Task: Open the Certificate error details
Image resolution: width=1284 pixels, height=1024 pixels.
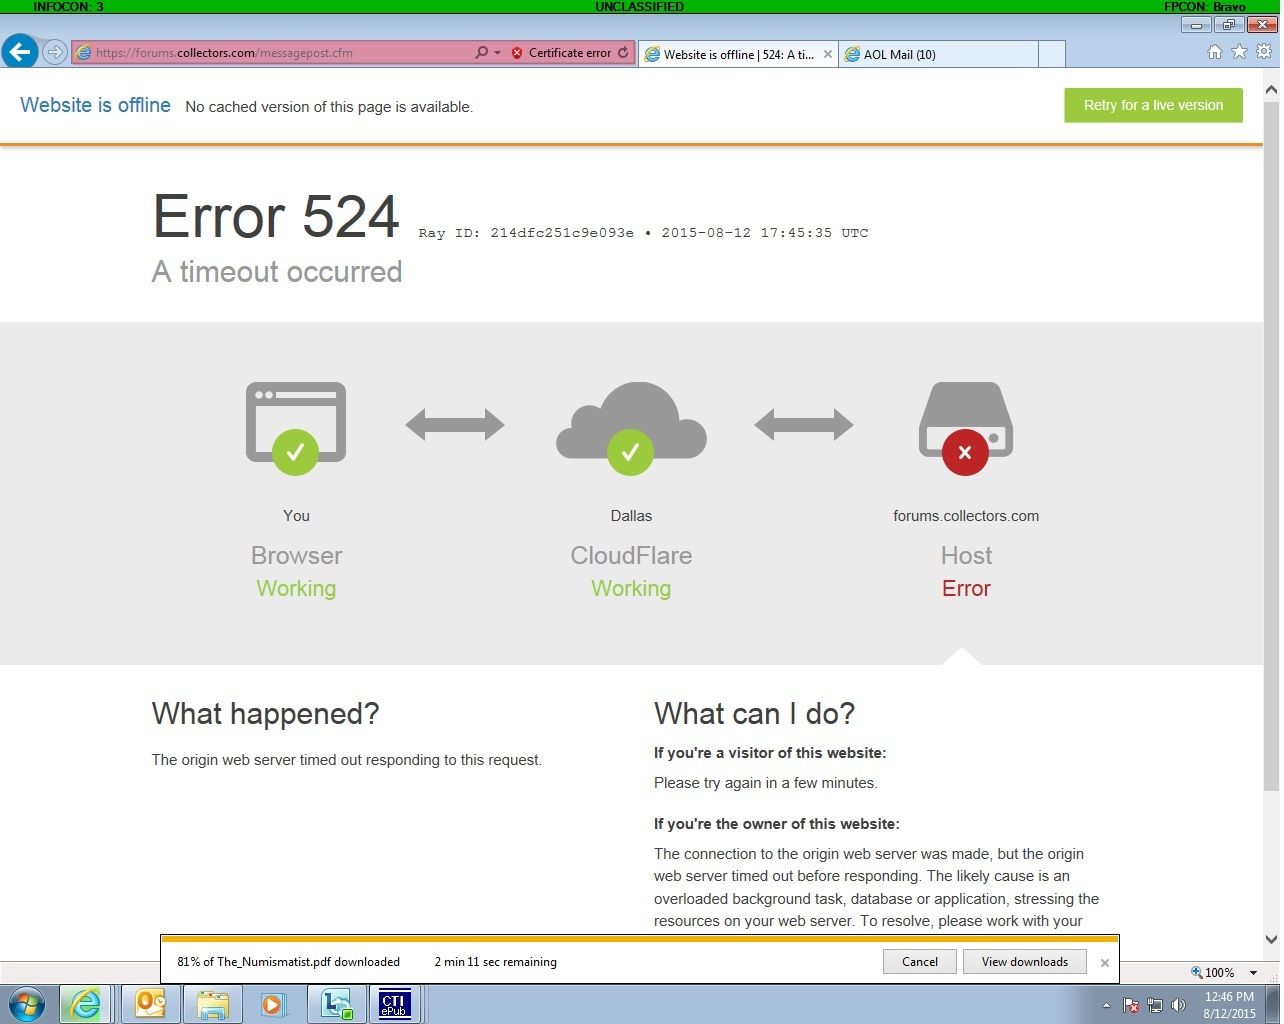Action: tap(569, 53)
